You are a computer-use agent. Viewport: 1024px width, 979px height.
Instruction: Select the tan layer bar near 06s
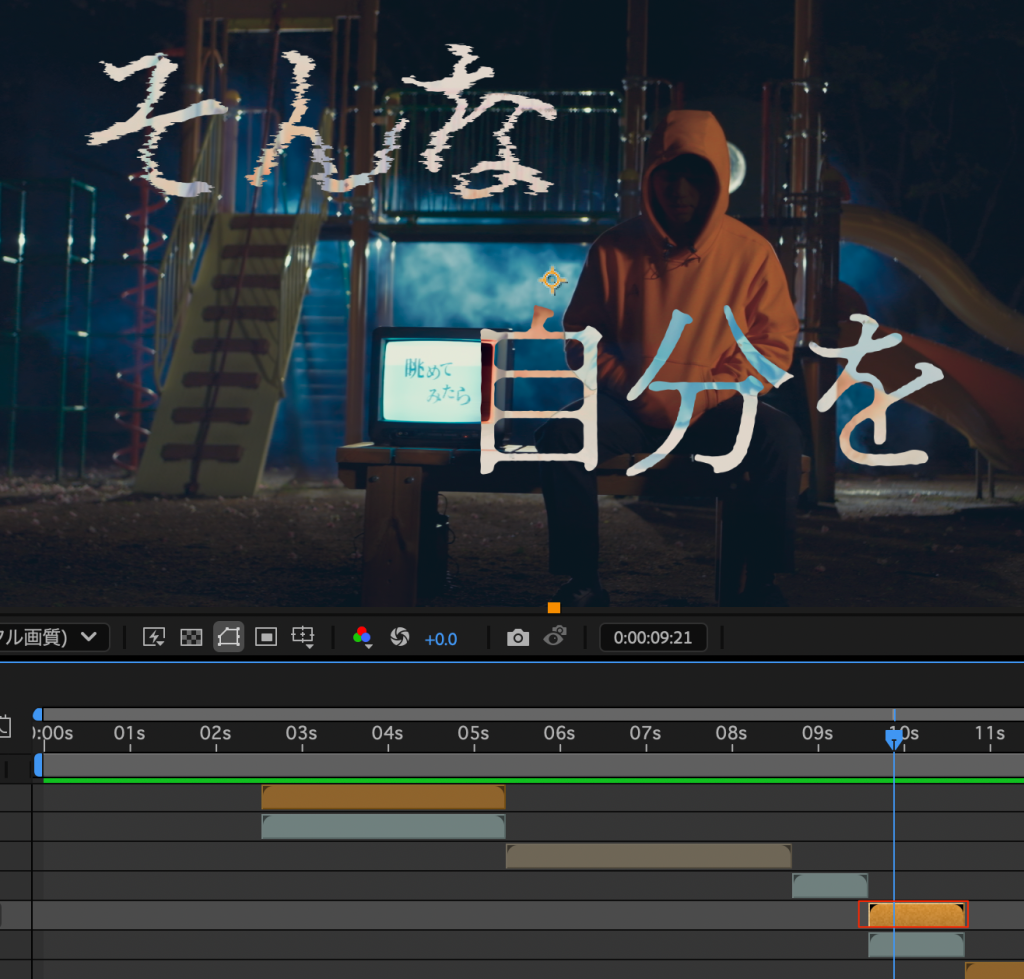click(648, 856)
